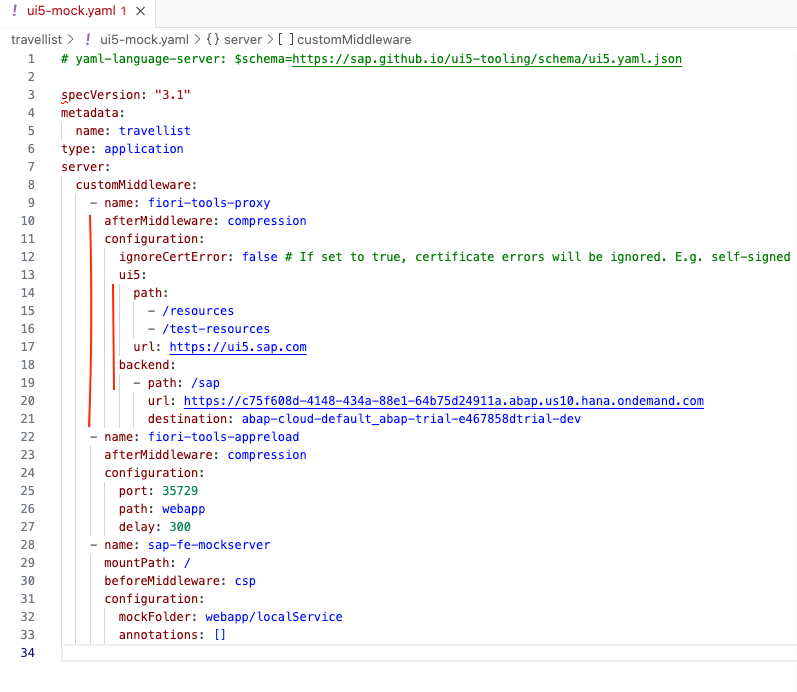The height and width of the screenshot is (692, 797).
Task: Click the server key on line 7
Action: 82,167
